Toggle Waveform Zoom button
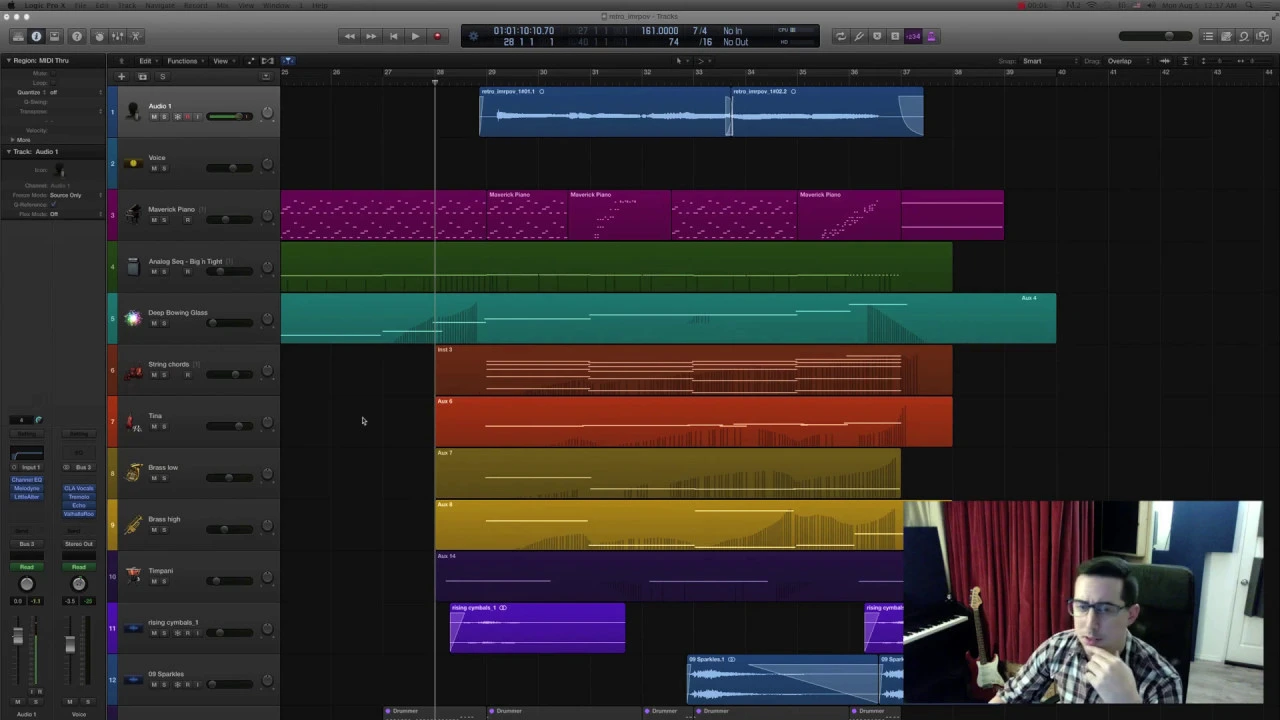The height and width of the screenshot is (720, 1280). [x=1165, y=61]
